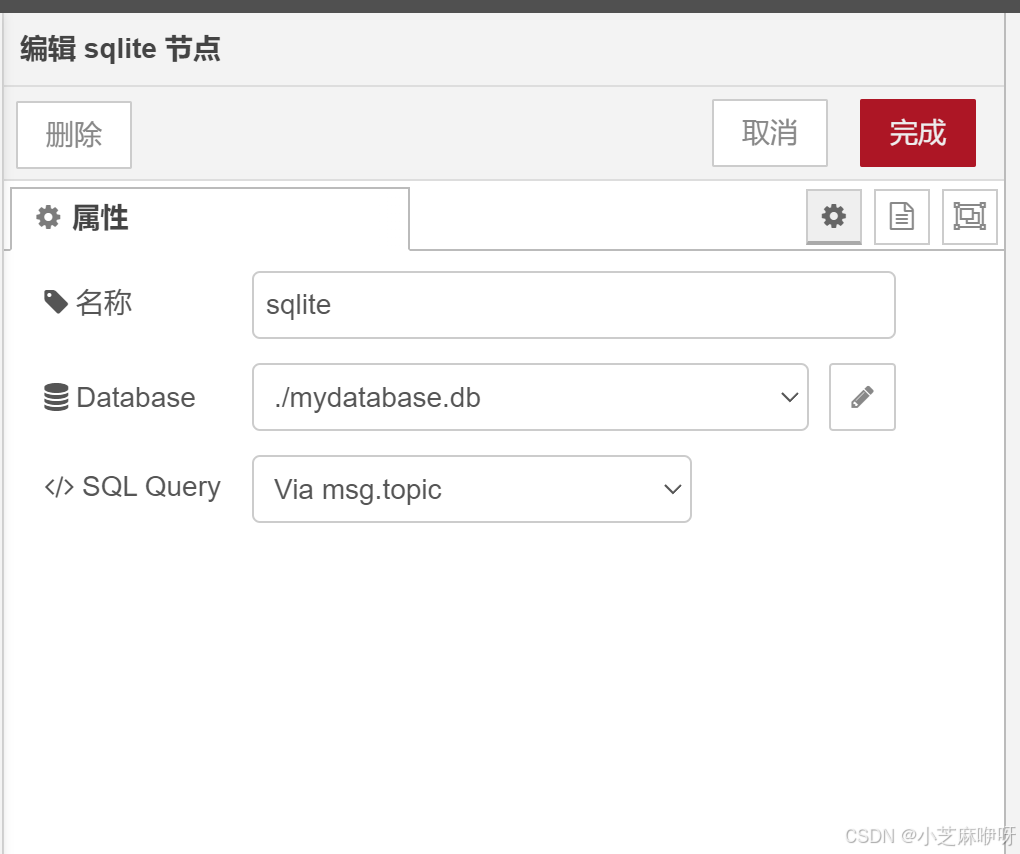Cancel editing with the 取消 button
This screenshot has height=854, width=1020.
[x=769, y=133]
